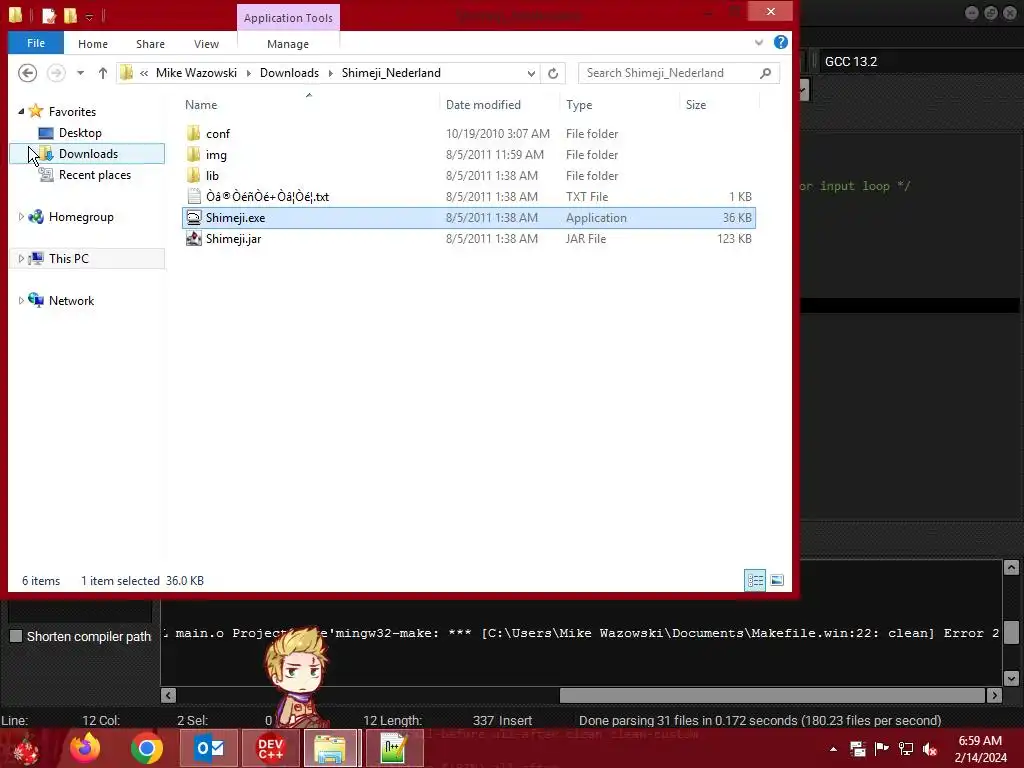Screen dimensions: 1024x768
Task: Click the muted speaker volume tray icon
Action: click(x=930, y=749)
